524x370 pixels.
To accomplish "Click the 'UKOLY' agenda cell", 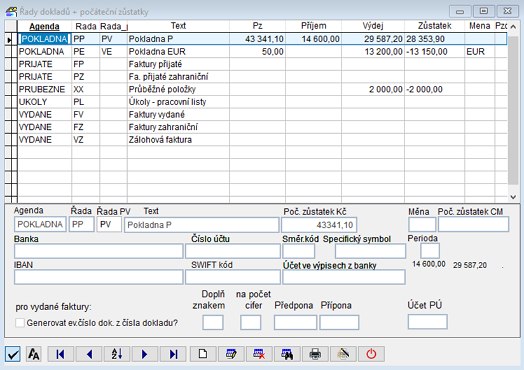I will pos(44,102).
